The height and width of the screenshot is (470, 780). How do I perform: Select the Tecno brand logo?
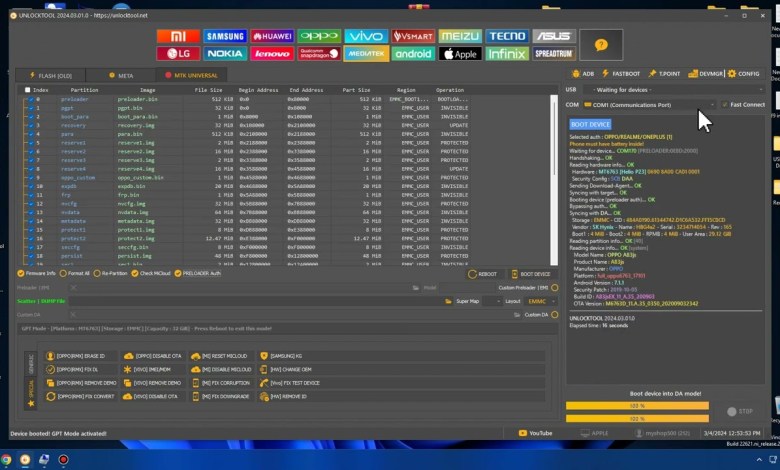[x=506, y=36]
